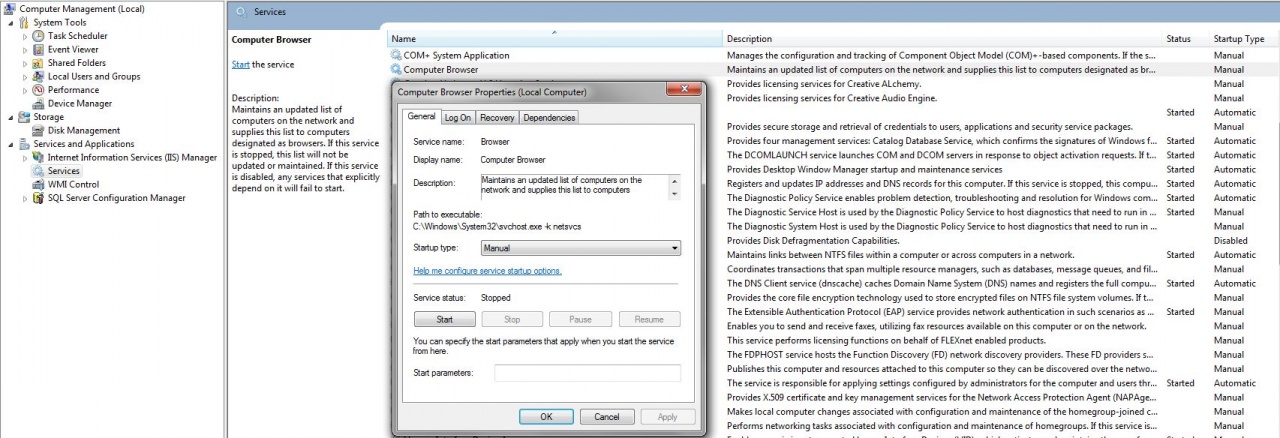The width and height of the screenshot is (1280, 438).
Task: Sort by the Description column header
Action: [x=944, y=38]
